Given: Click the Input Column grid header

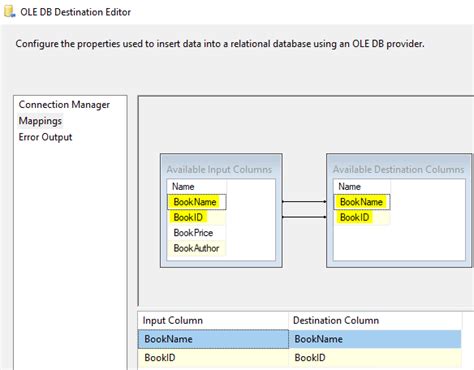Looking at the screenshot, I should point(213,321).
